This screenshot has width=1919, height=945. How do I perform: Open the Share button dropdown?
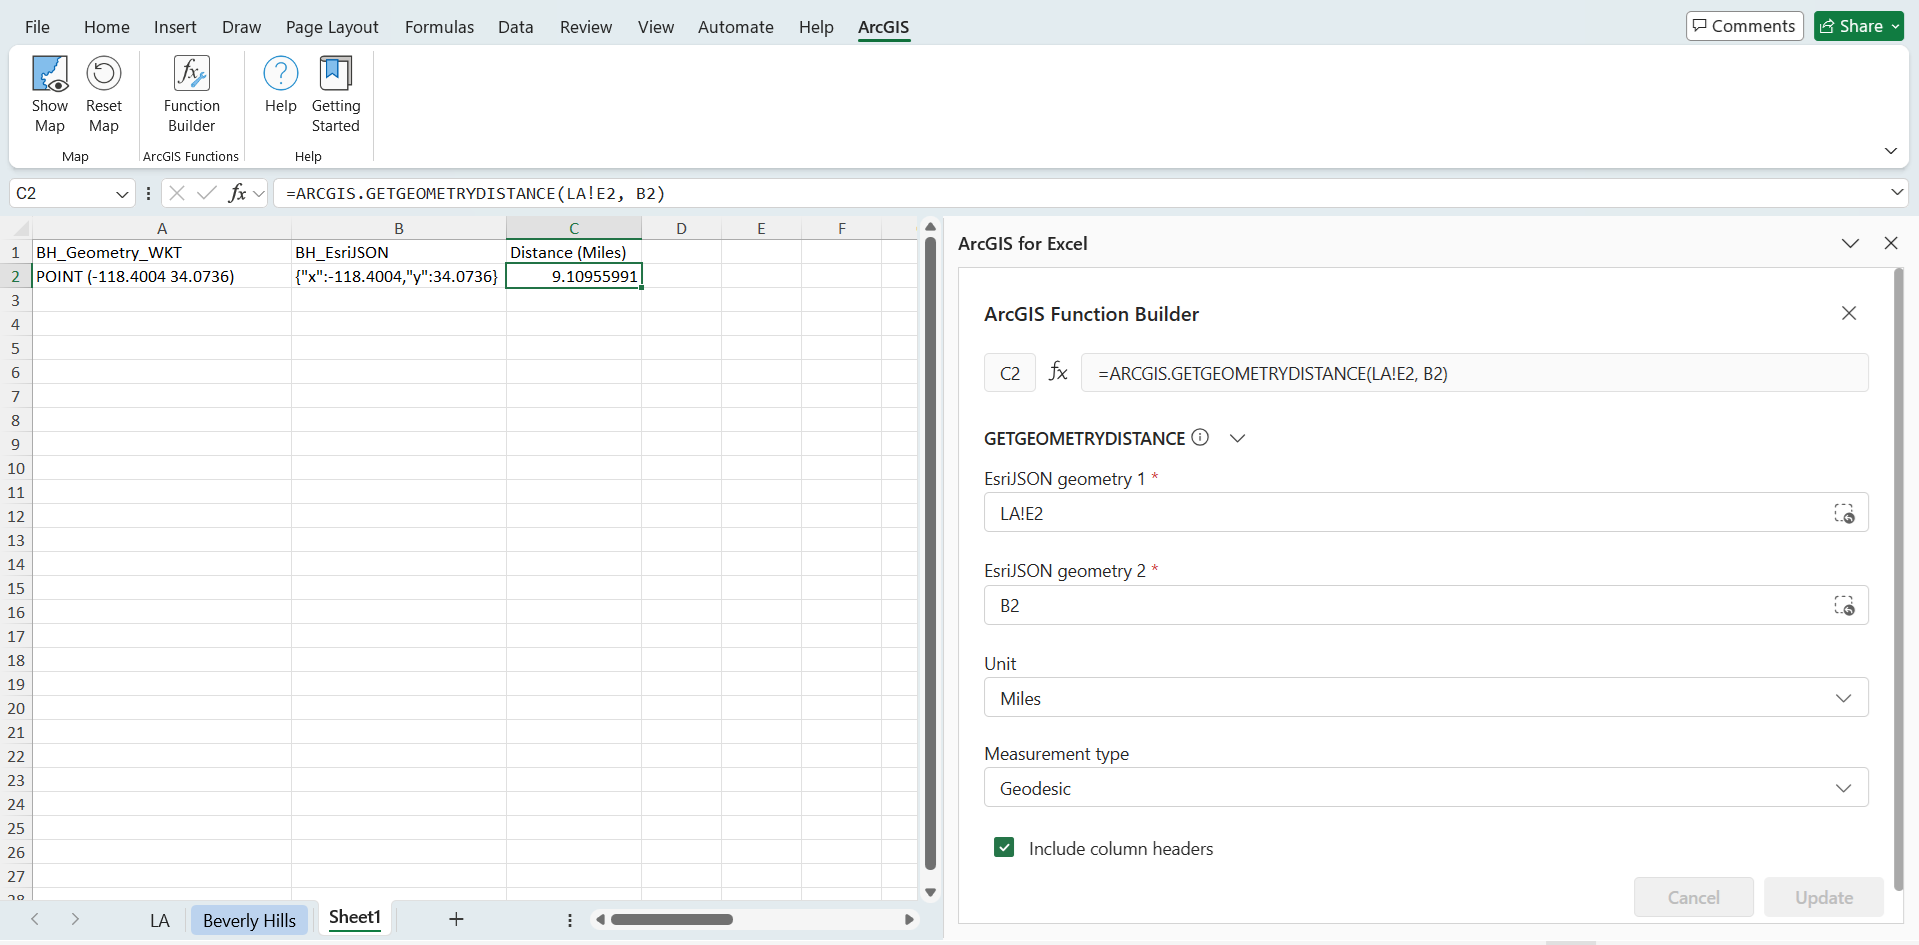1895,26
